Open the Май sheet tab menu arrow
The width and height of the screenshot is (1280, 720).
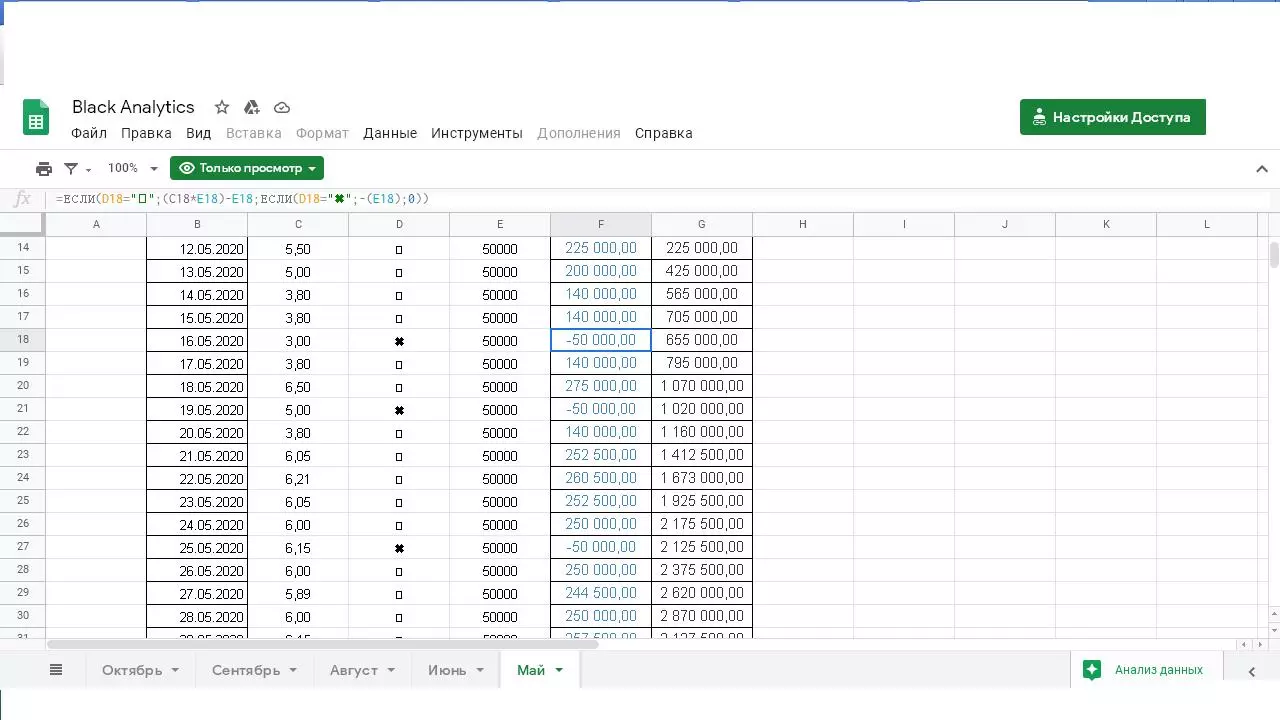tap(559, 670)
